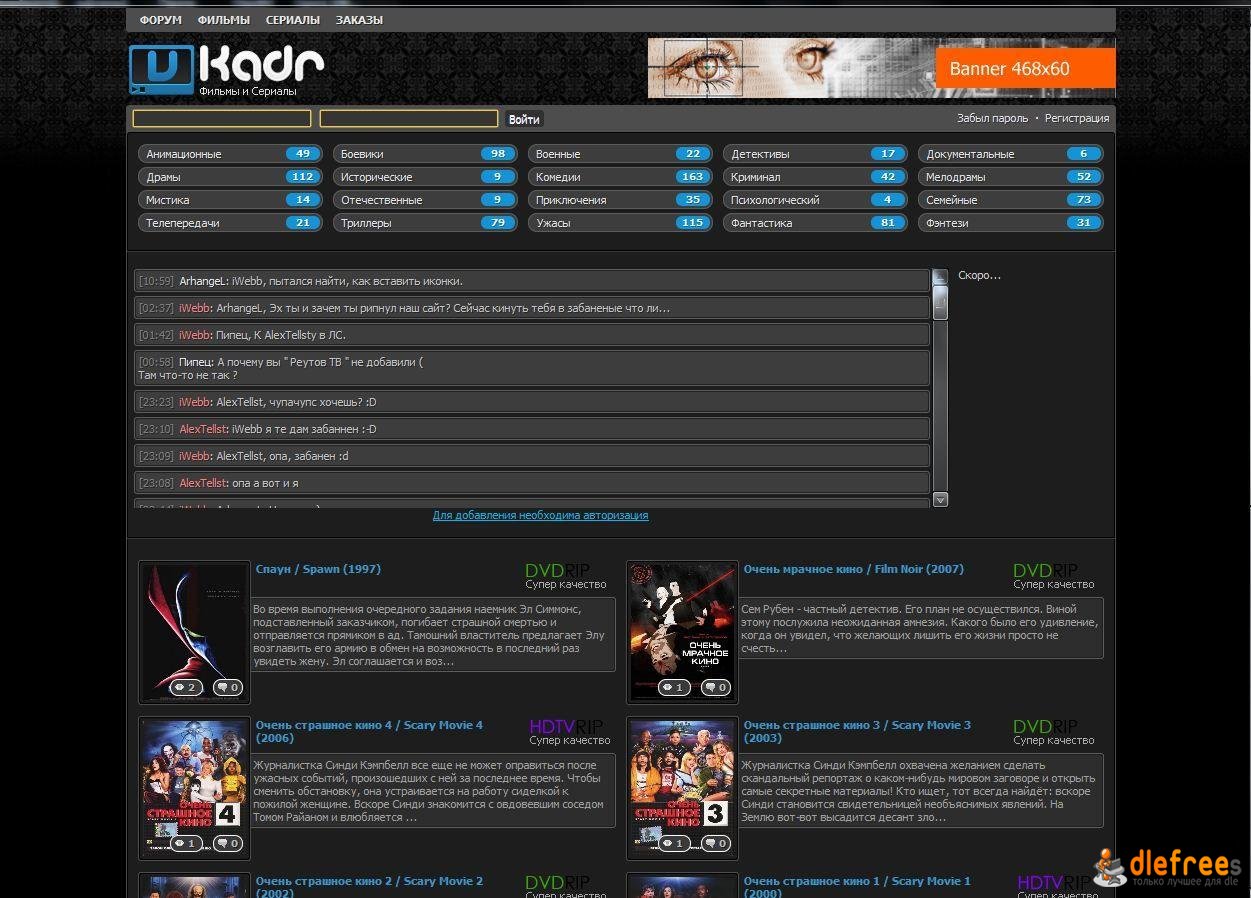1251x898 pixels.
Task: Select the Комедии category with 163 items
Action: (621, 177)
